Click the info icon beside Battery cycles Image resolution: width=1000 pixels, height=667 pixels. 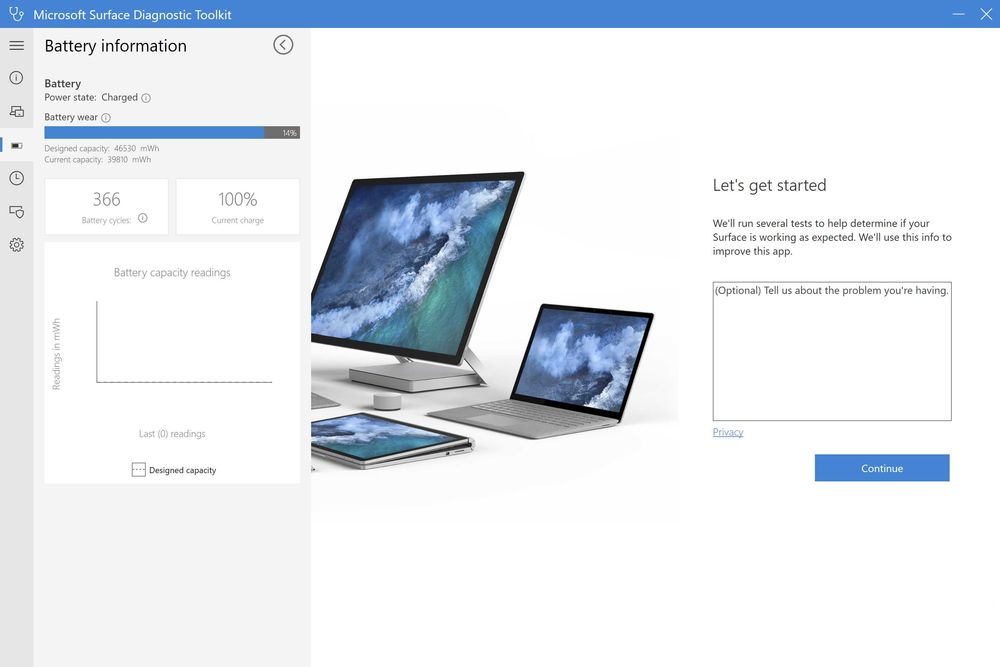click(143, 218)
